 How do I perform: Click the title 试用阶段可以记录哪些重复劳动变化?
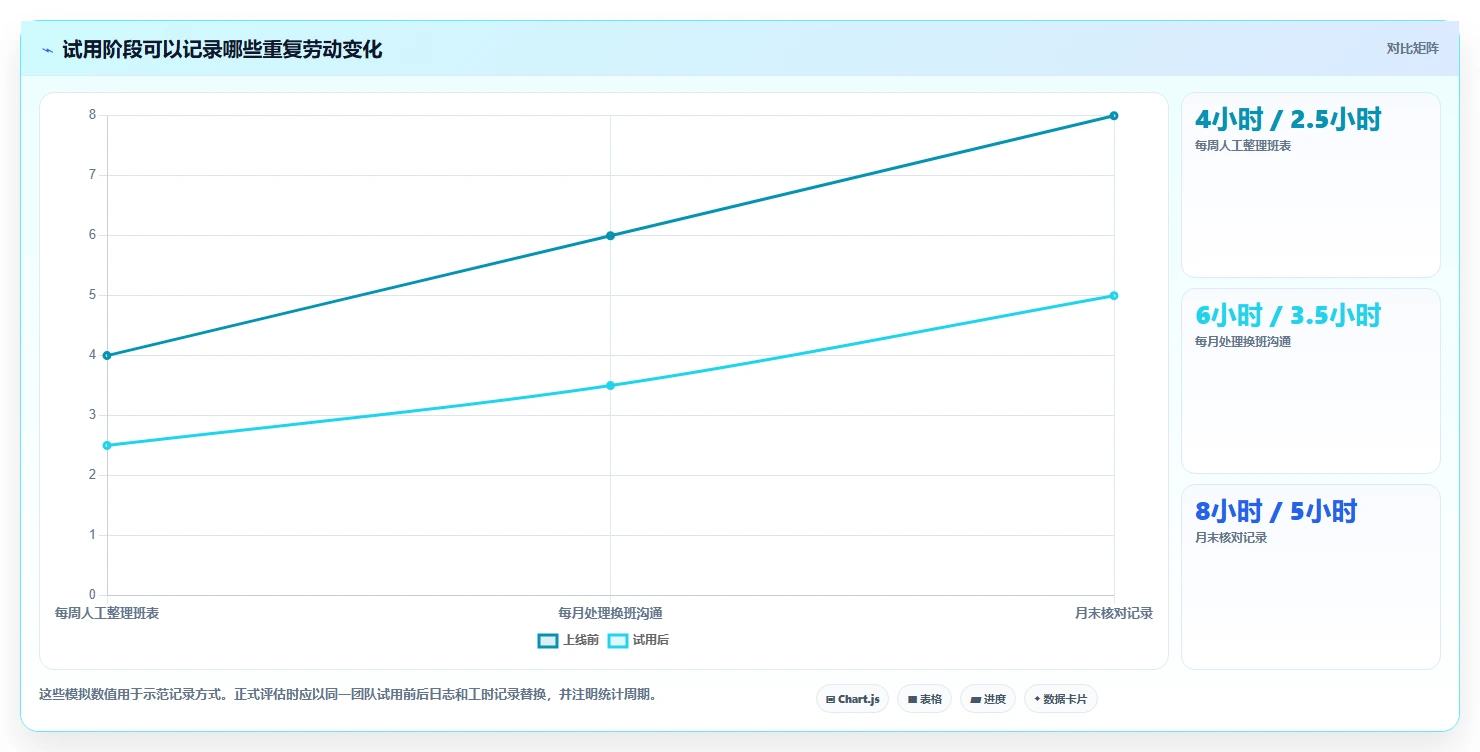[x=222, y=50]
